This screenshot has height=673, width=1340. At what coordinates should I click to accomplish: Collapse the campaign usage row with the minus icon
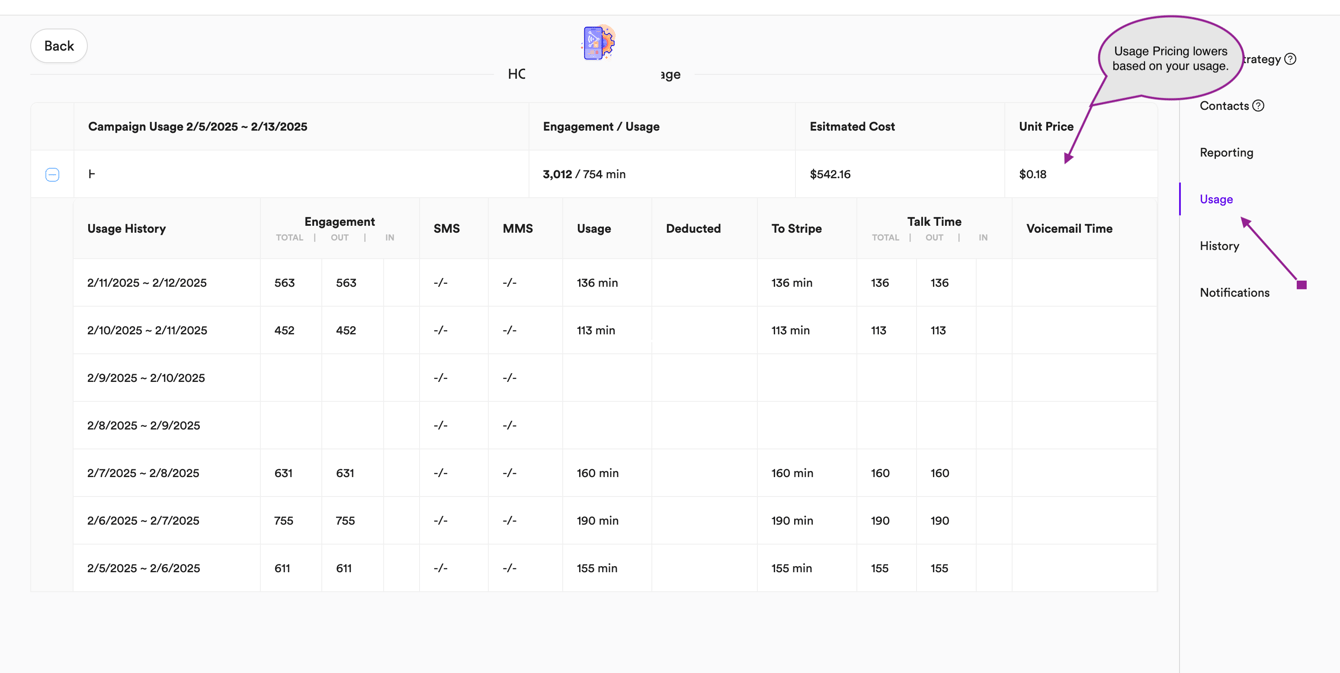52,174
